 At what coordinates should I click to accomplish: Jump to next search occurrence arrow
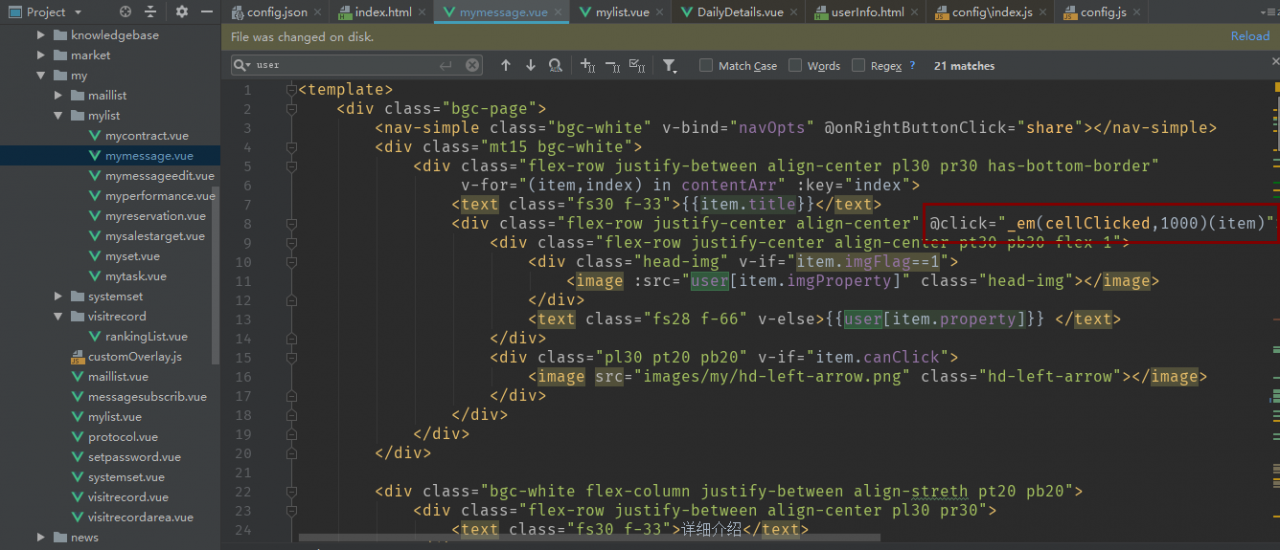tap(530, 65)
